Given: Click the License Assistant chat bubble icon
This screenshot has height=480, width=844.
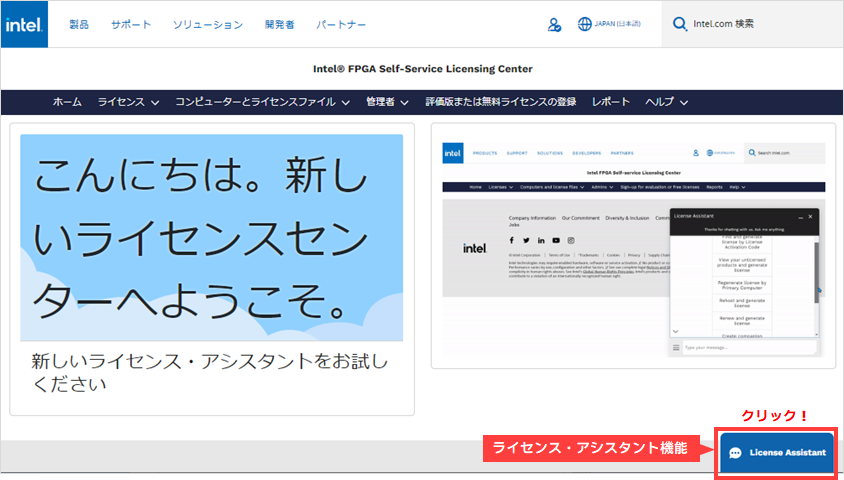Looking at the screenshot, I should coord(735,453).
